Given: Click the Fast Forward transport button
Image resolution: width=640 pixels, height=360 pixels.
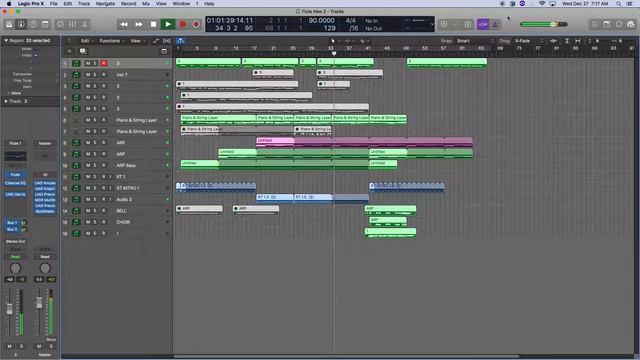Looking at the screenshot, I should (139, 24).
